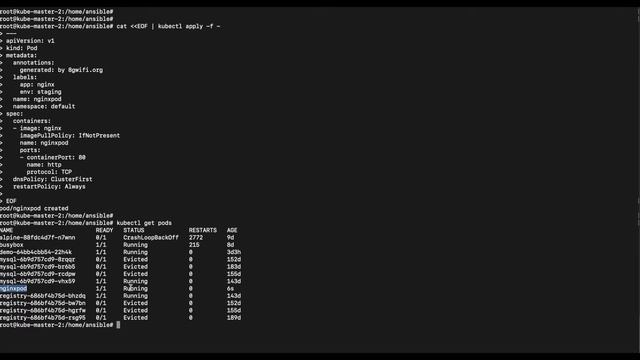This screenshot has height=360, width=640.
Task: Click the 'RESTARTS' column header
Action: click(x=202, y=230)
